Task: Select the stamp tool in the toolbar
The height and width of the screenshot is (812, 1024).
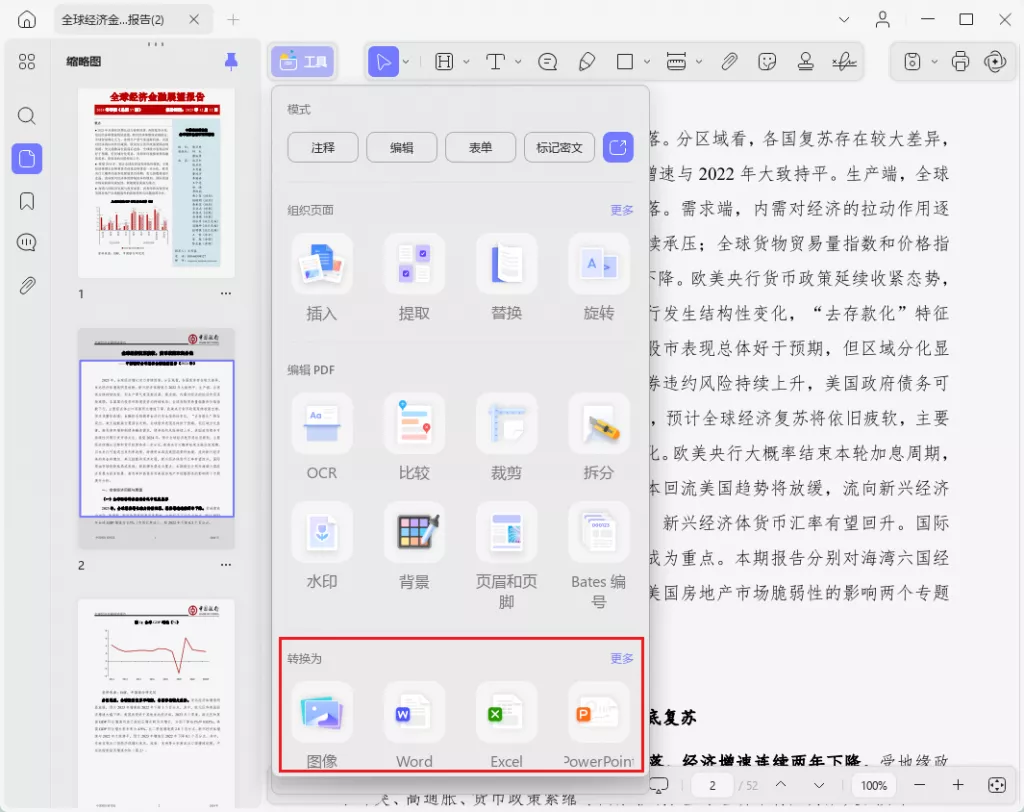Action: 805,61
